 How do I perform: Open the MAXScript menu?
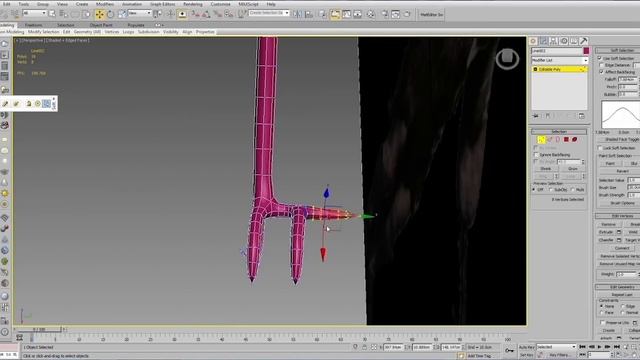(249, 4)
